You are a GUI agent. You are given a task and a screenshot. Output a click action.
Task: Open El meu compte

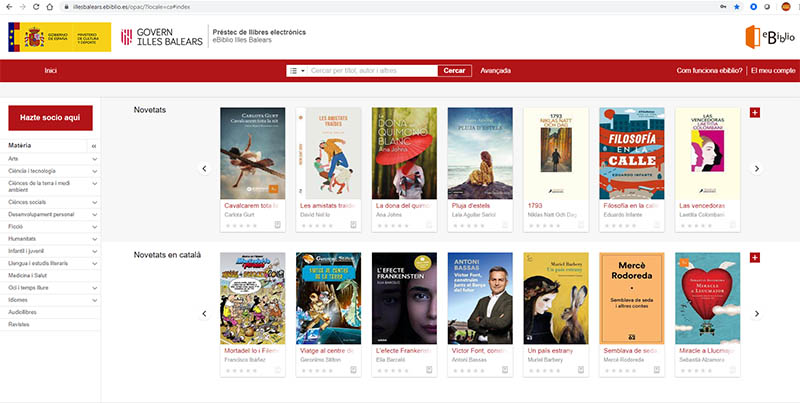click(x=773, y=71)
